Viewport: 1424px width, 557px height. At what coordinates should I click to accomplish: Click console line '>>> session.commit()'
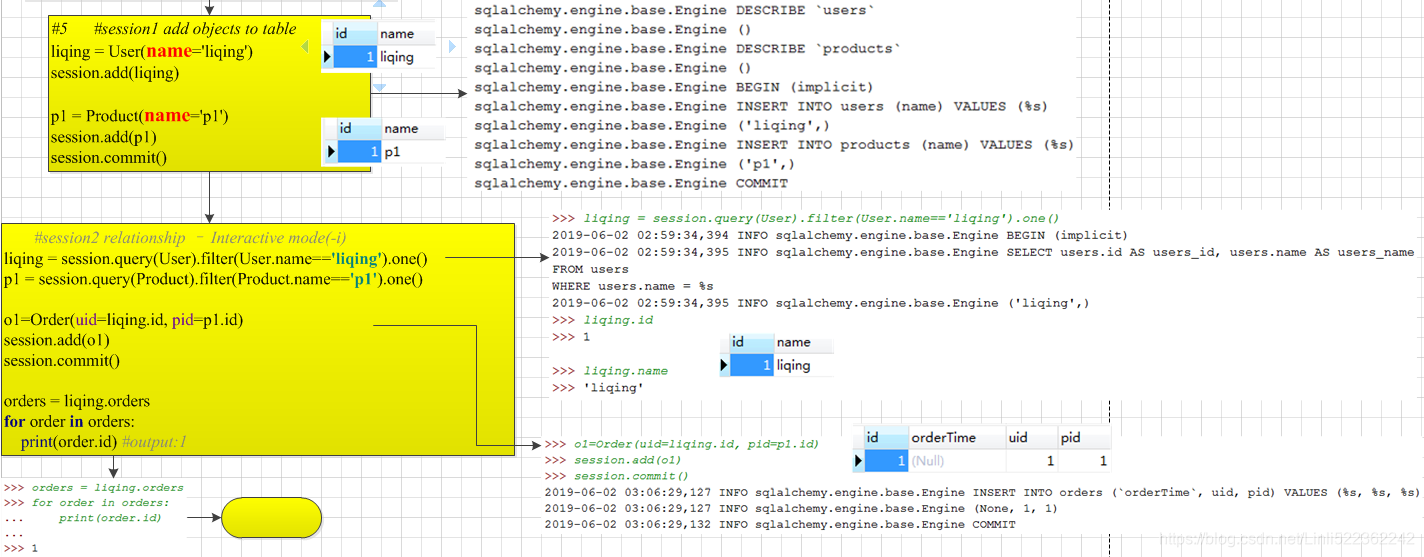click(x=617, y=476)
